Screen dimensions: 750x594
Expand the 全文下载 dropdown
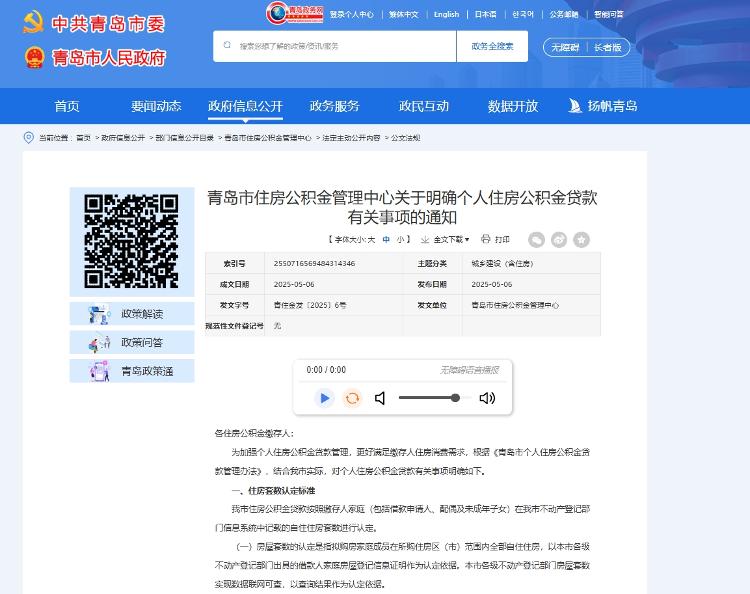(x=451, y=239)
